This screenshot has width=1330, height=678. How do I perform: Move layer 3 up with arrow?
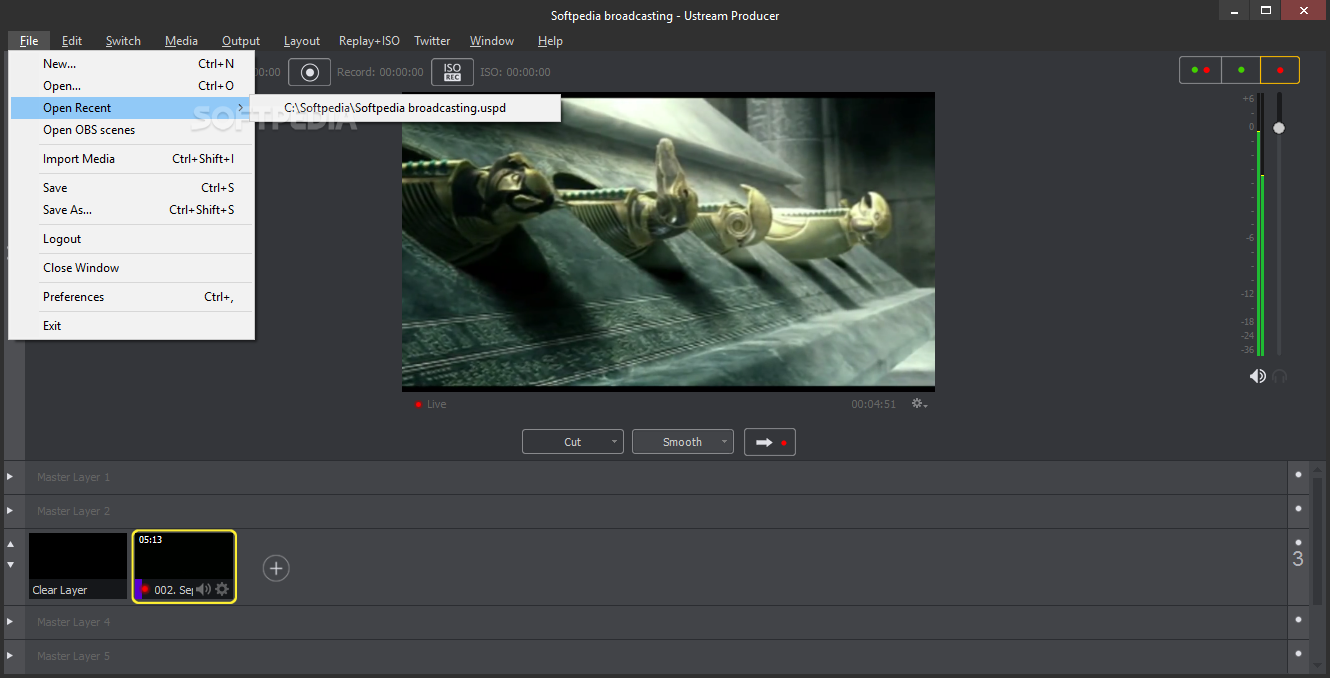(x=11, y=545)
